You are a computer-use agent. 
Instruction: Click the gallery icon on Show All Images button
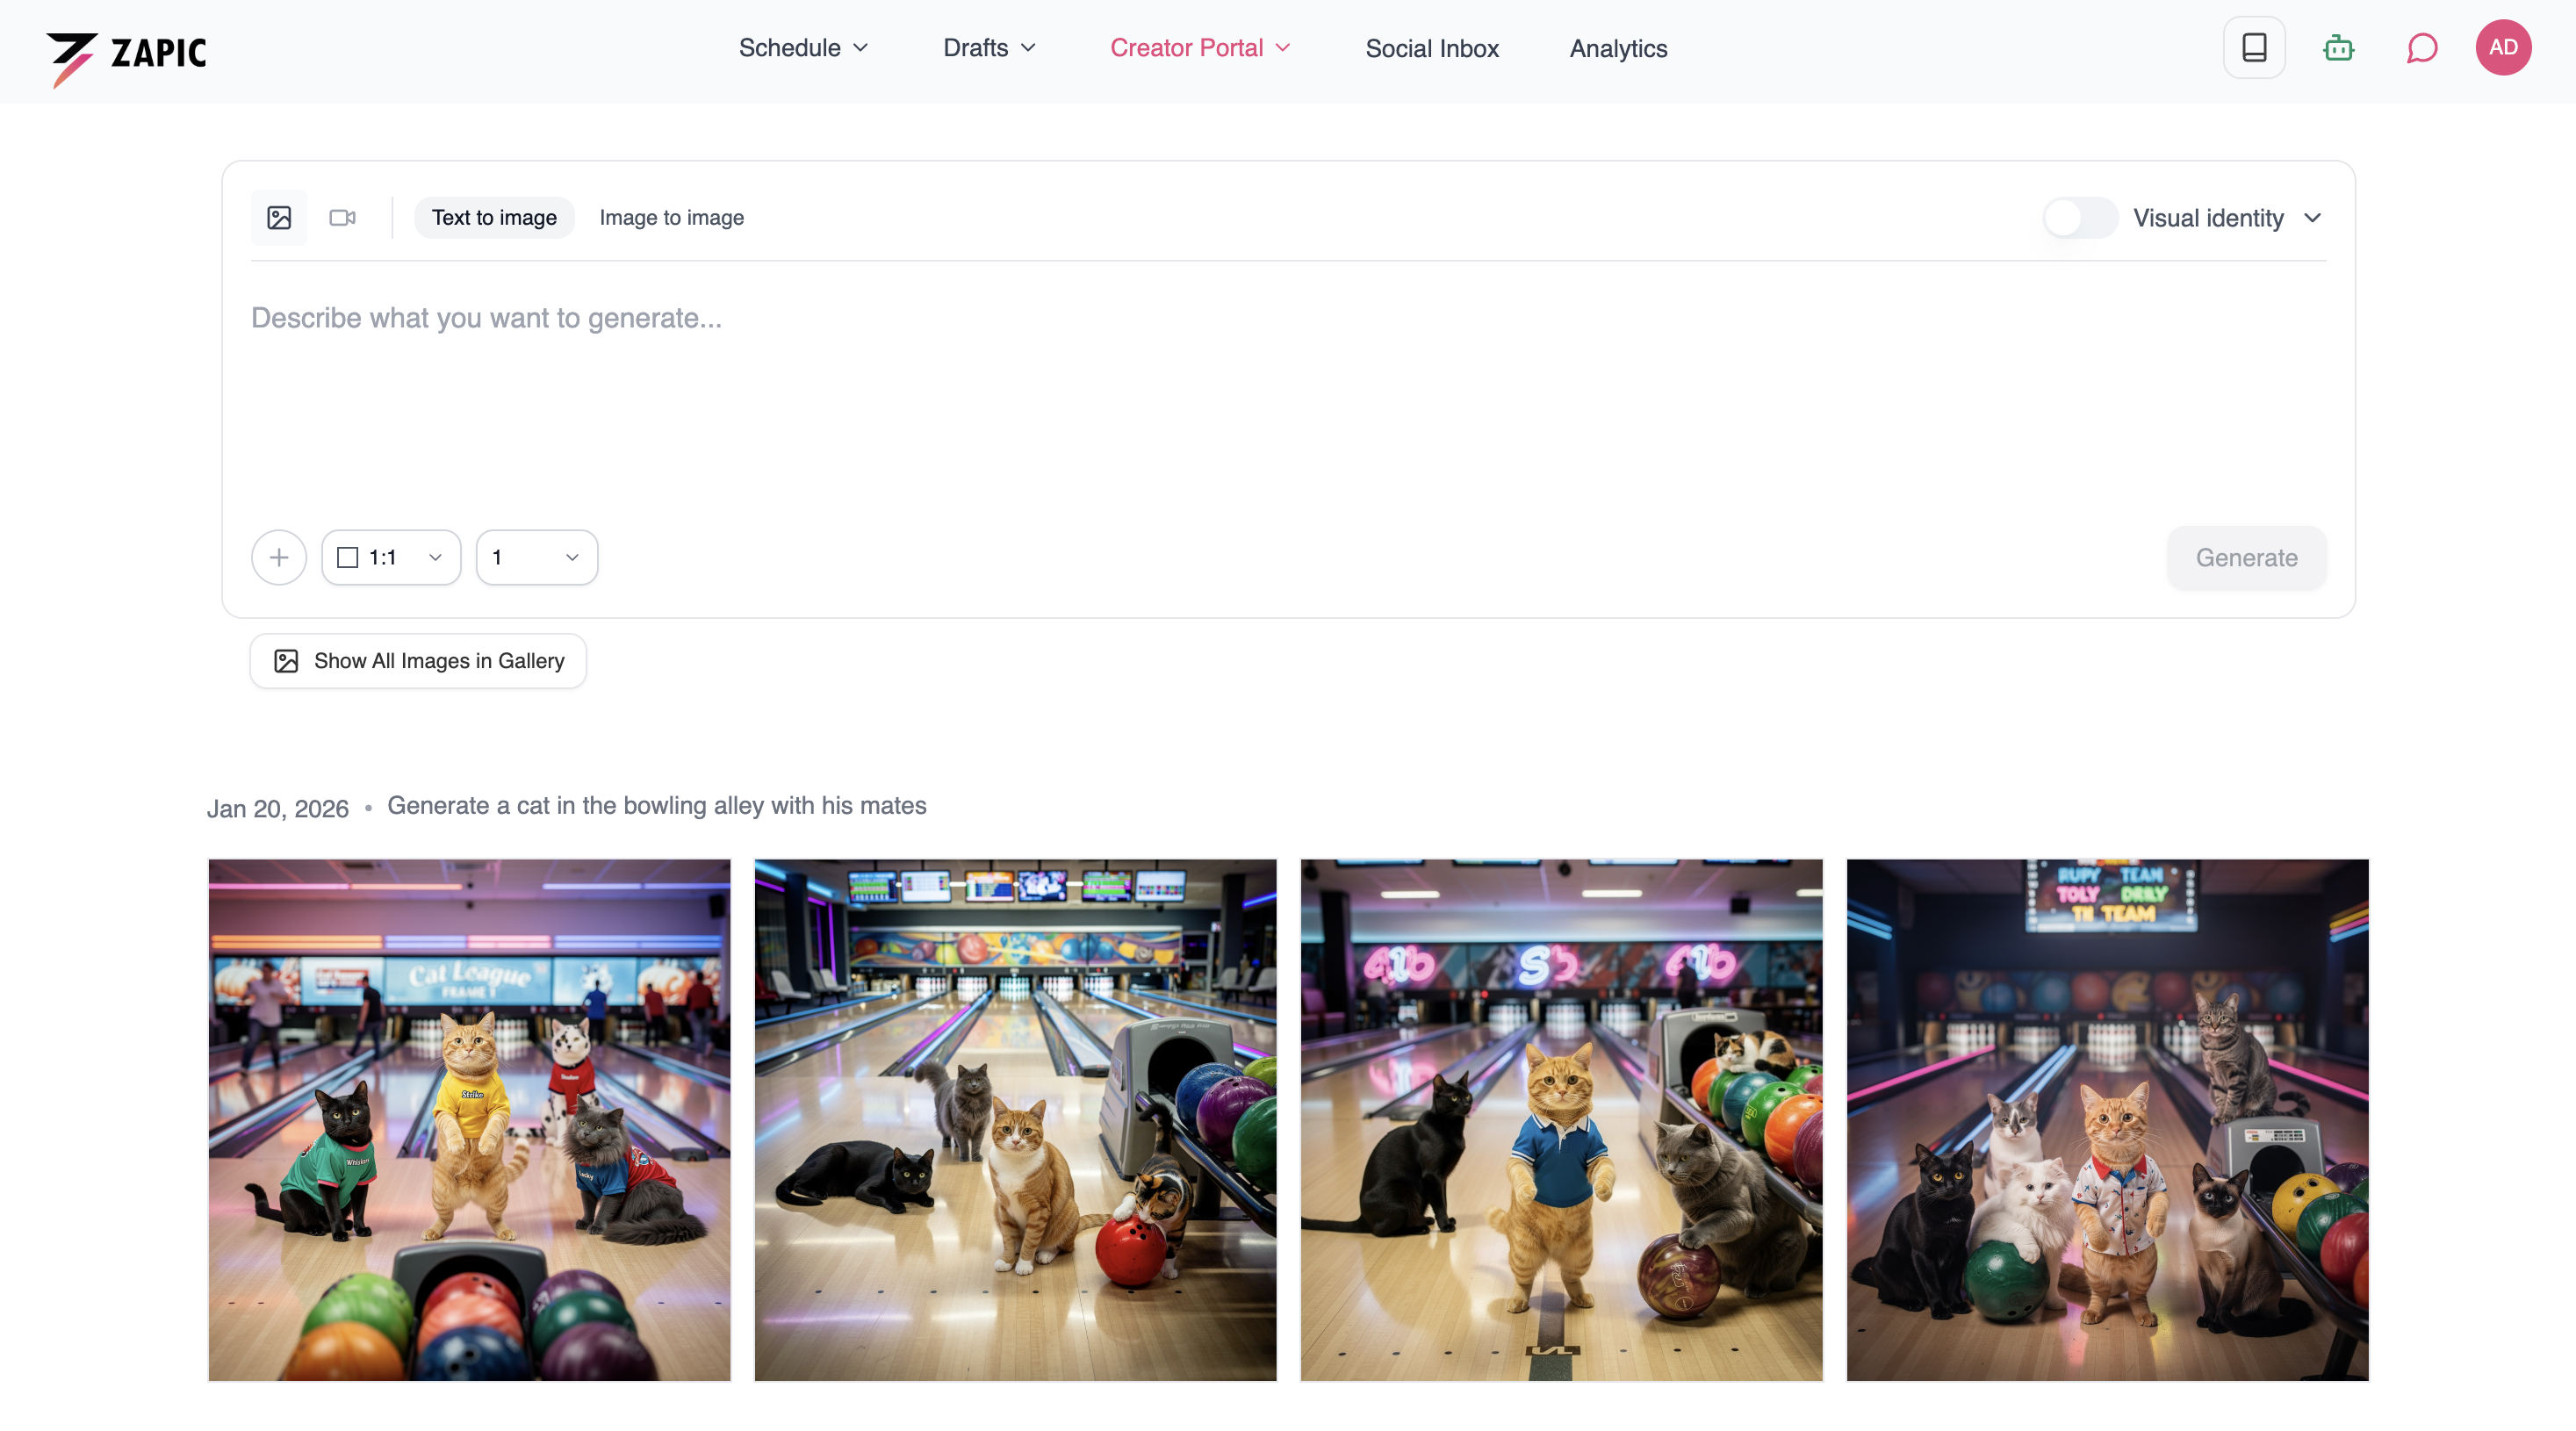[x=286, y=660]
